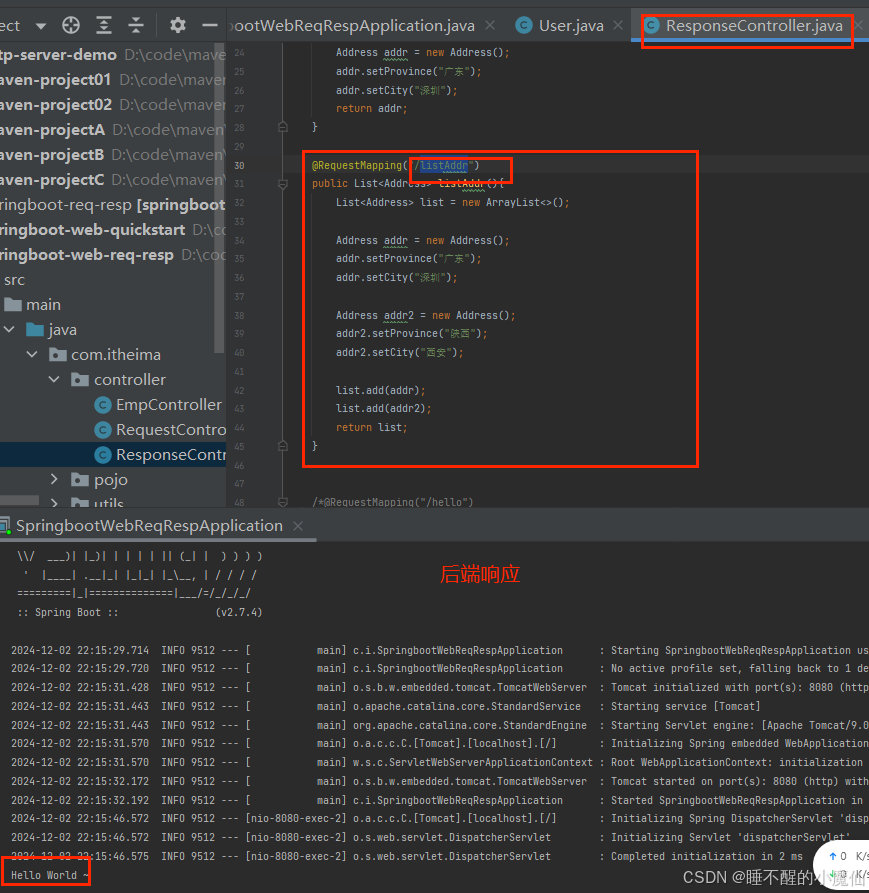Viewport: 869px width, 893px height.
Task: Expand the utils package
Action: click(x=55, y=502)
